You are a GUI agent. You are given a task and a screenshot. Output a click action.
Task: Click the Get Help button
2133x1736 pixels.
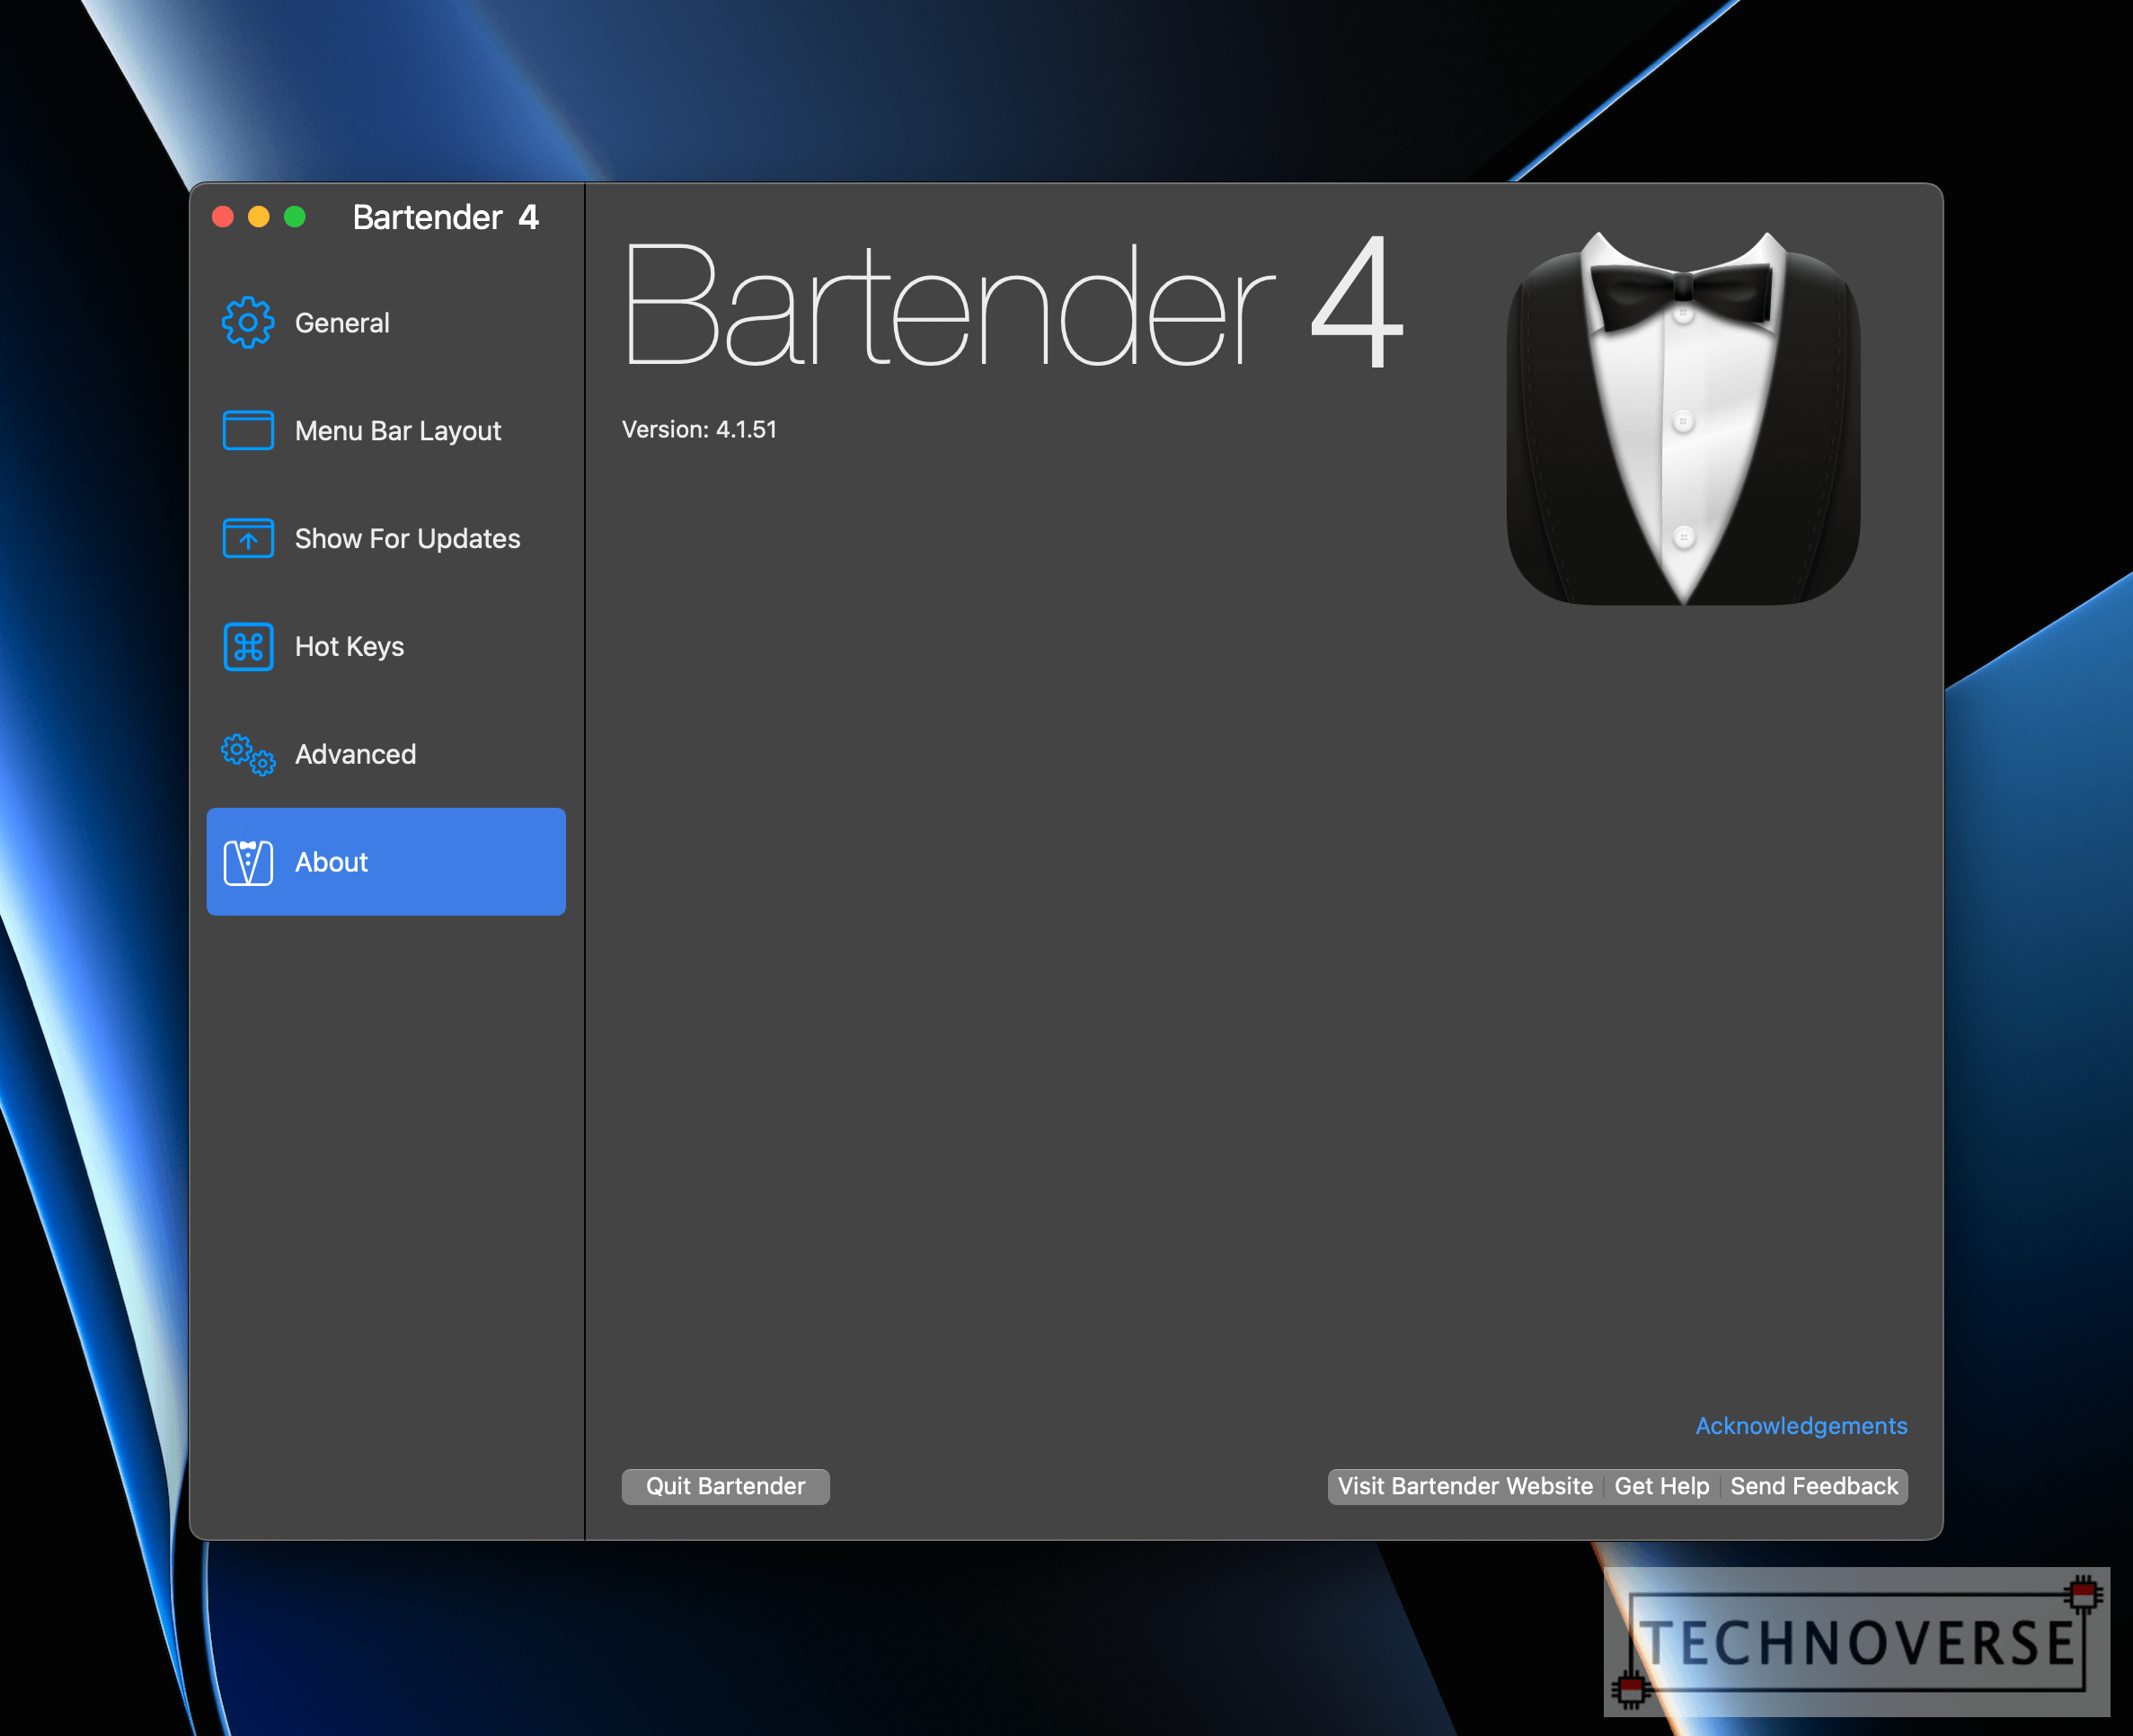[1662, 1486]
